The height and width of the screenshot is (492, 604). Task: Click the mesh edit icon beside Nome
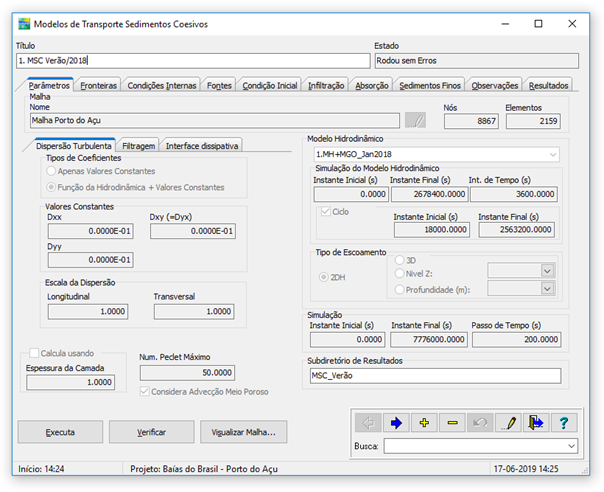[x=415, y=121]
